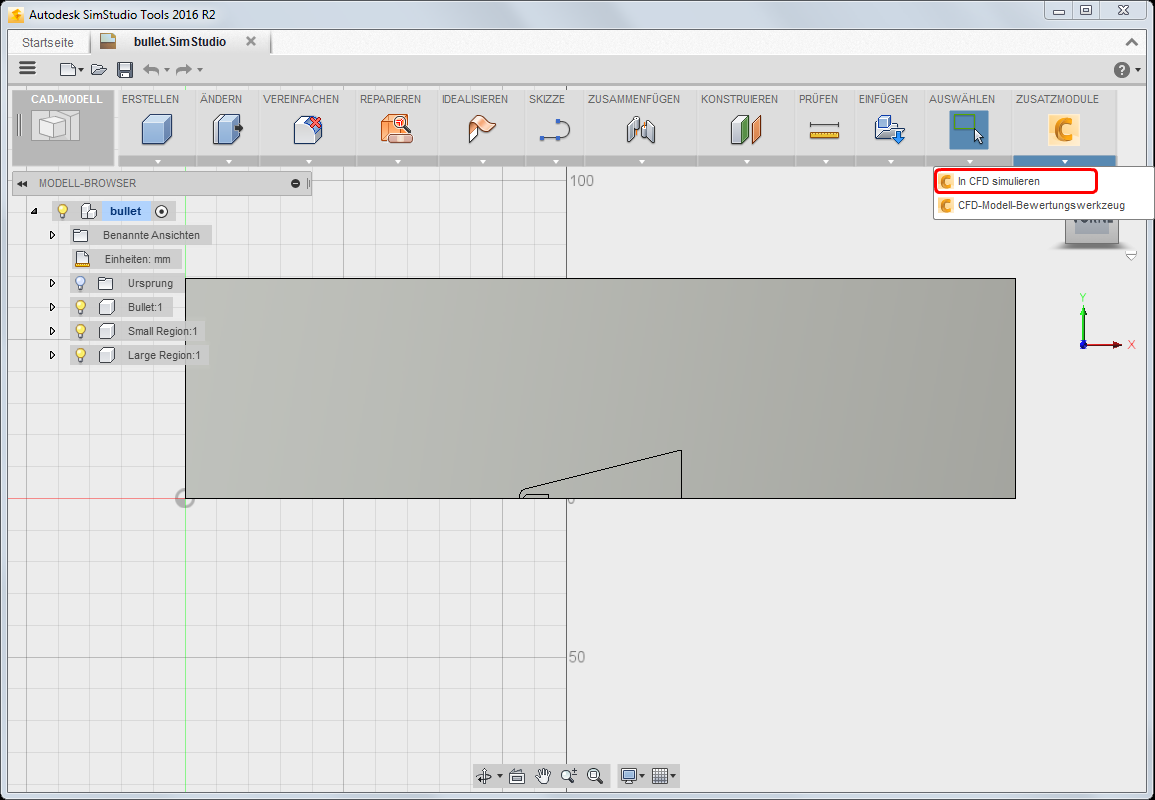1155x800 pixels.
Task: Hide the Small Region:1 component
Action: tap(81, 331)
